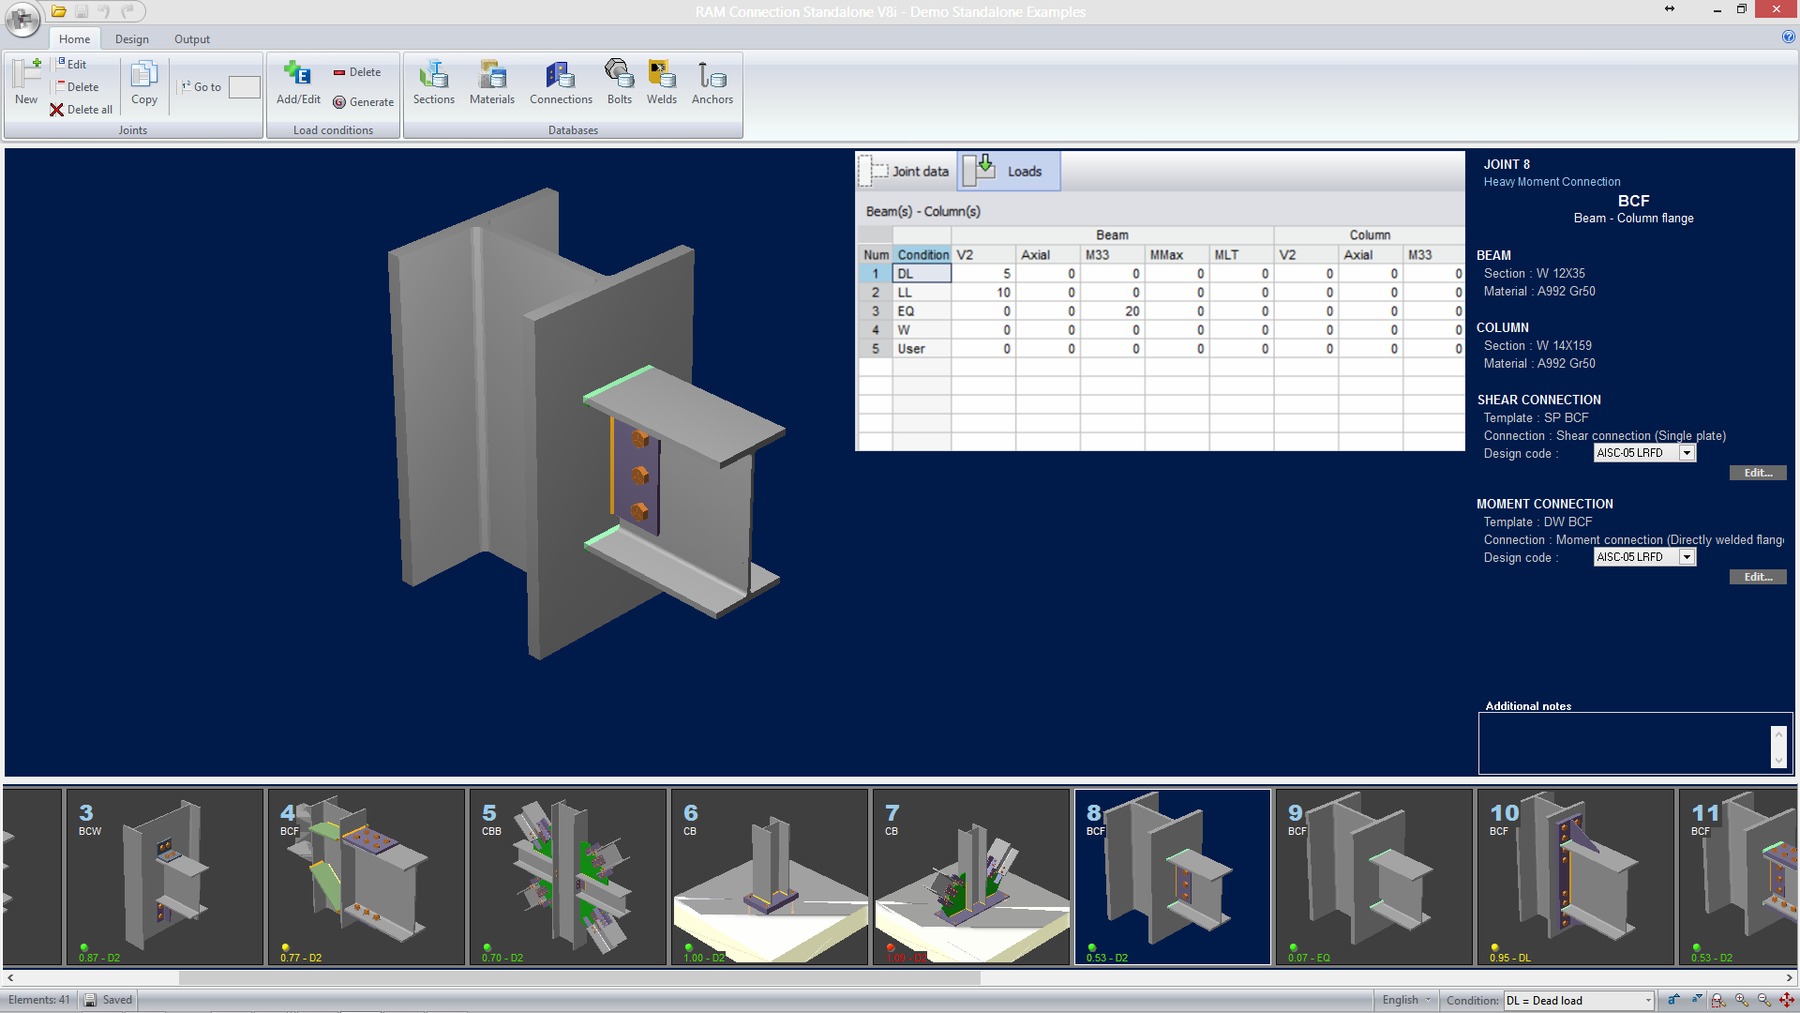Image resolution: width=1800 pixels, height=1013 pixels.
Task: Create a new joint with New icon
Action: [x=26, y=82]
